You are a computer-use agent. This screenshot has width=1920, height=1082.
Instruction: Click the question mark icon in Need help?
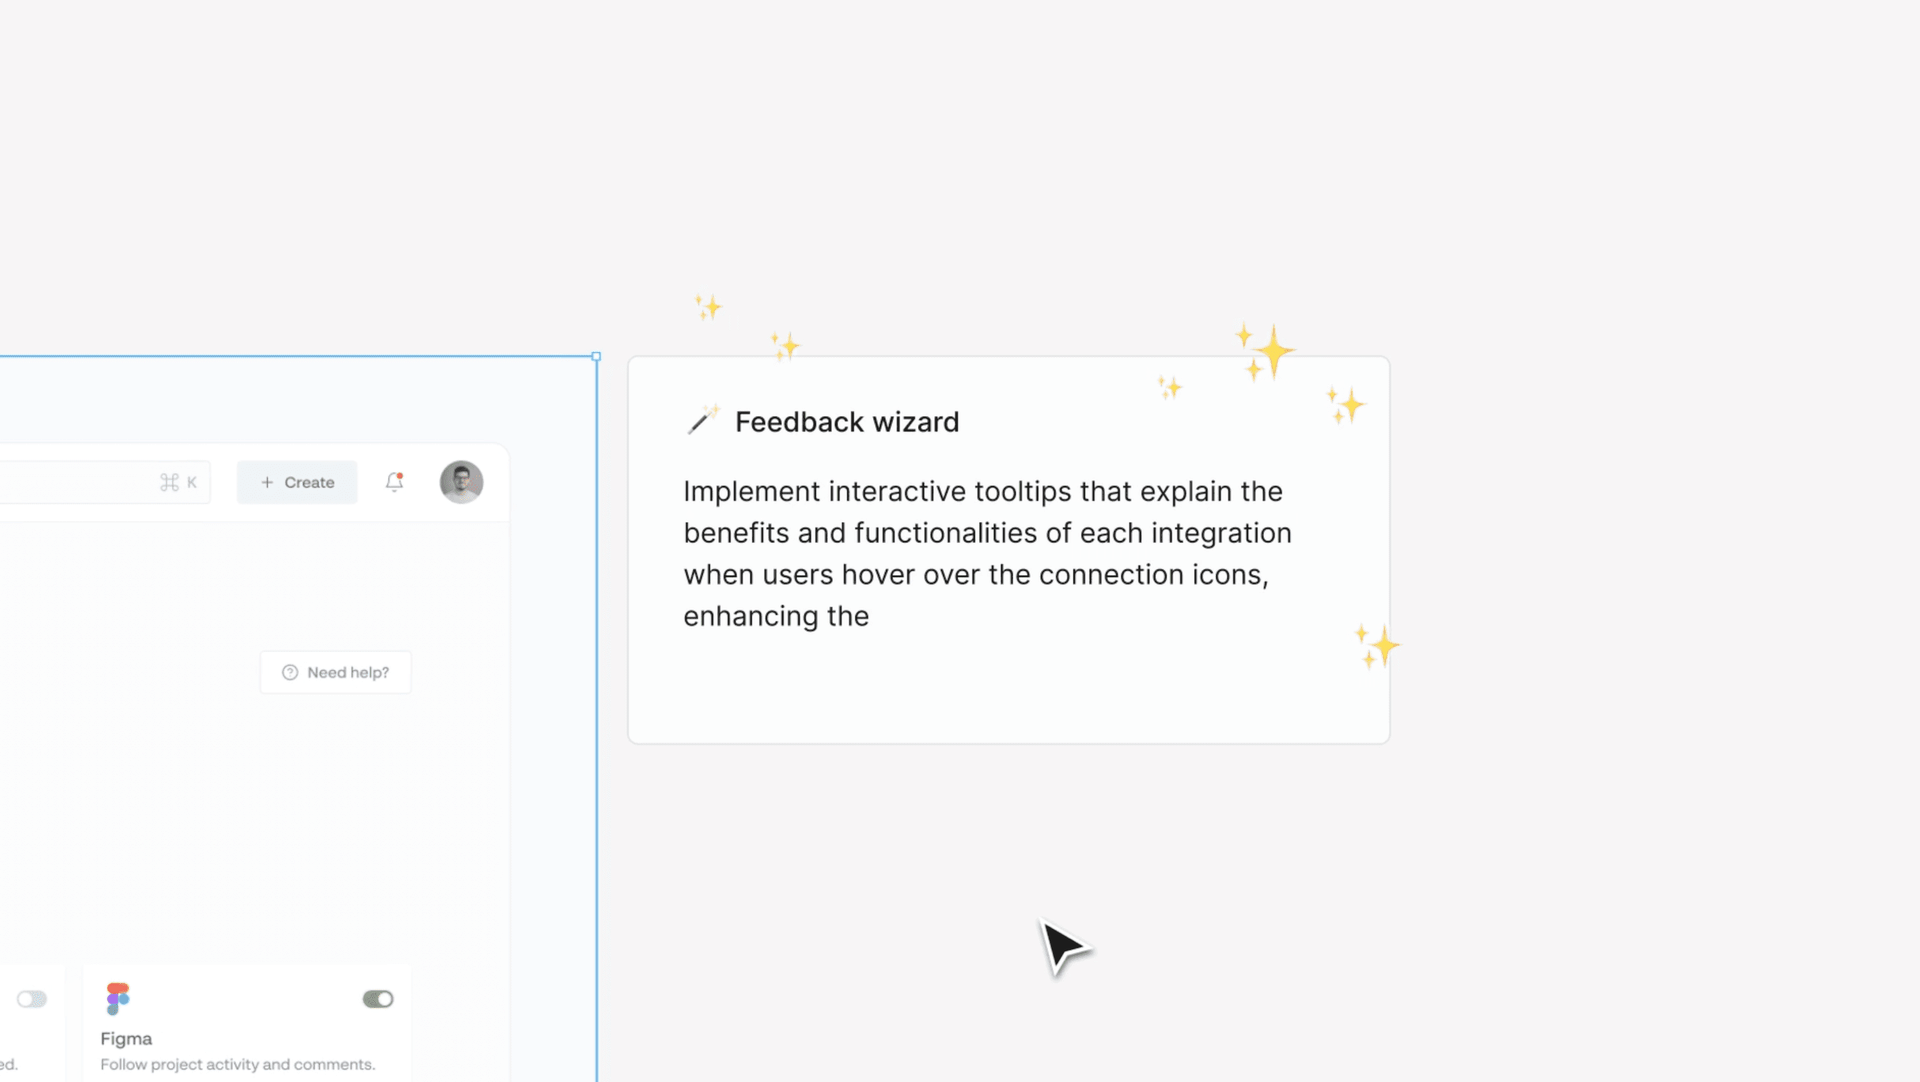290,672
